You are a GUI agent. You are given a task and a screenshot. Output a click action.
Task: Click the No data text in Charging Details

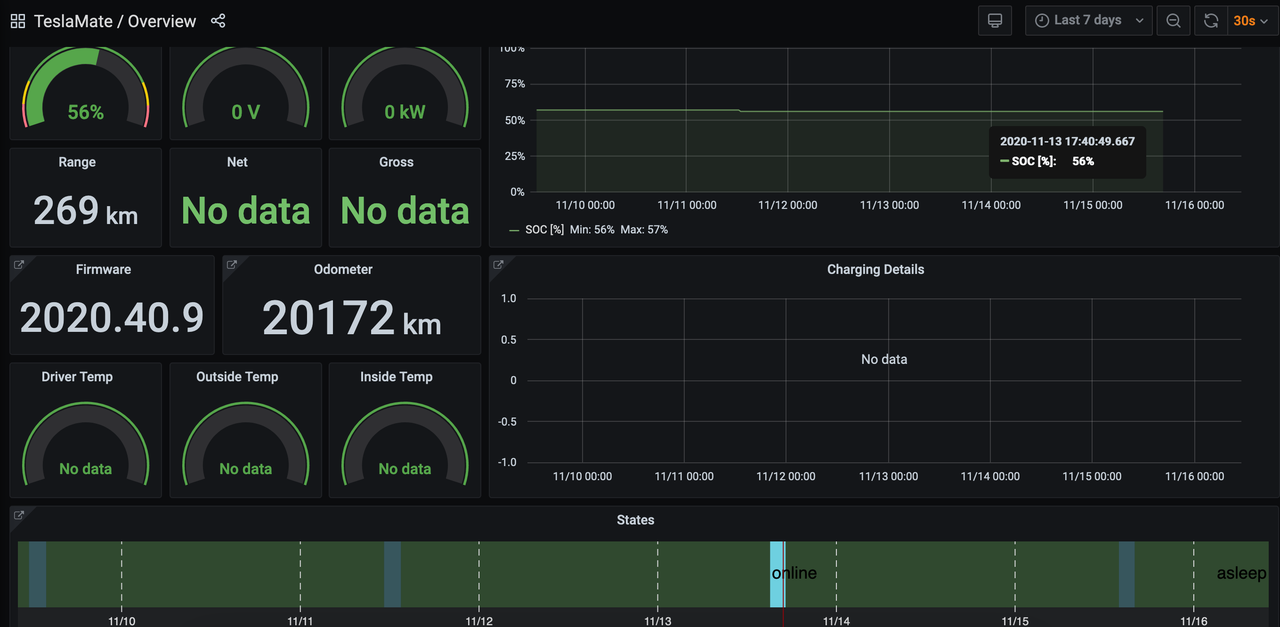884,359
